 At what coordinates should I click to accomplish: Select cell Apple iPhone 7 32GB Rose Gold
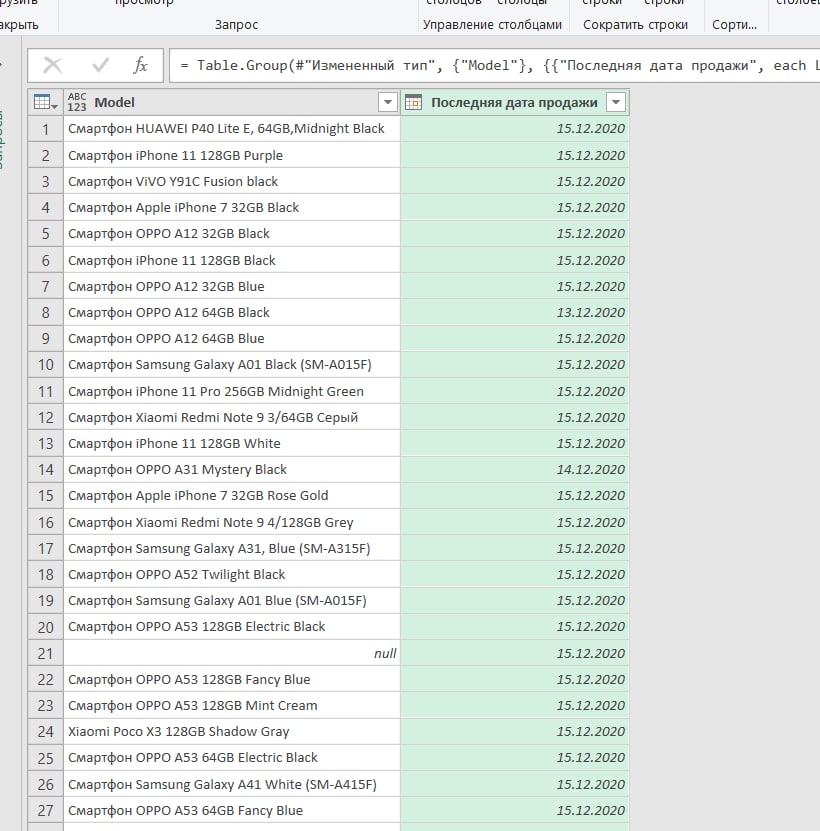click(232, 496)
